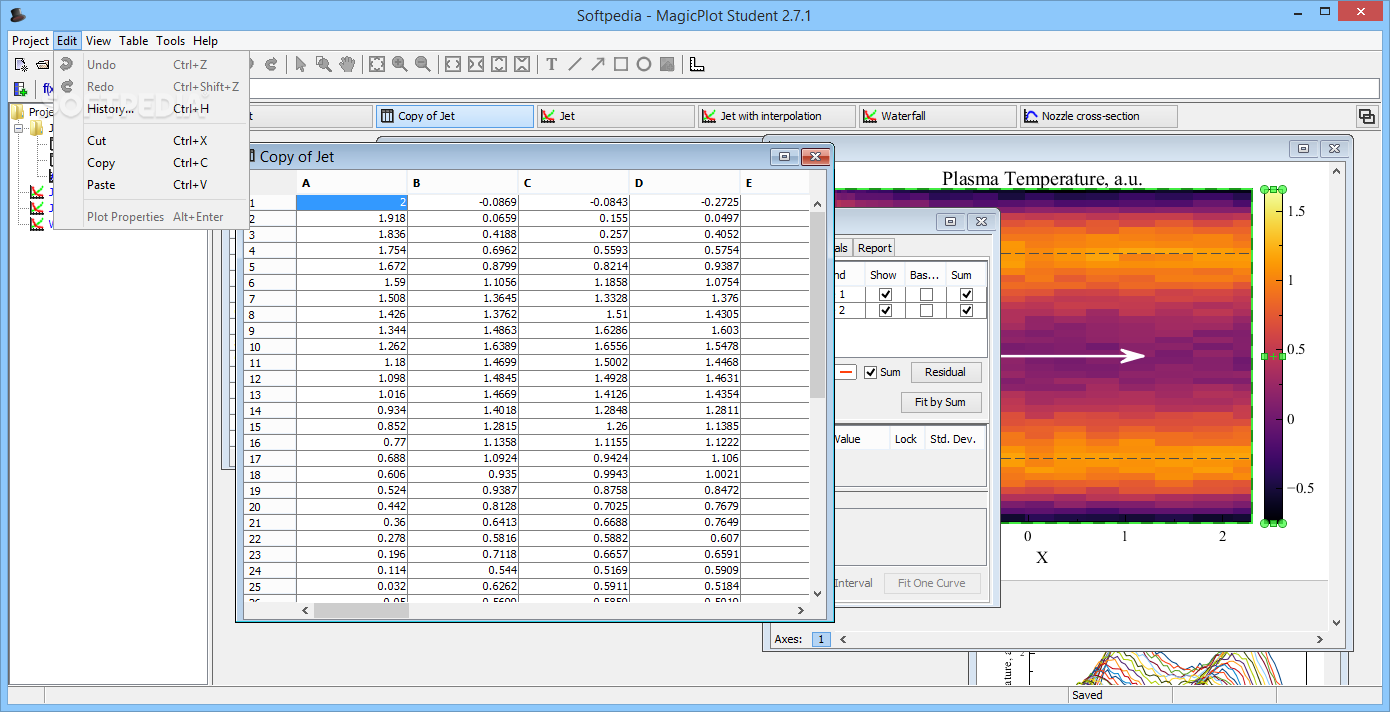The width and height of the screenshot is (1390, 712).
Task: Uncheck the Sum checkbox beside Residual
Action: click(870, 372)
